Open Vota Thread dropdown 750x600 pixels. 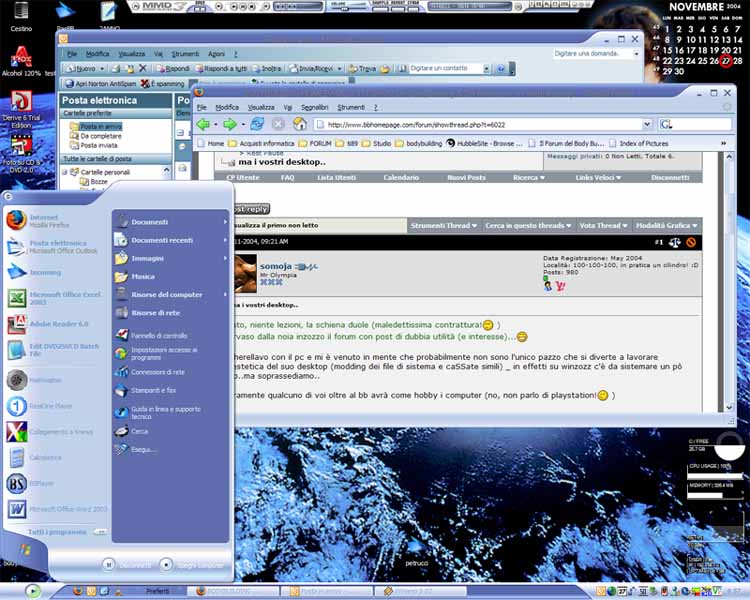(603, 225)
